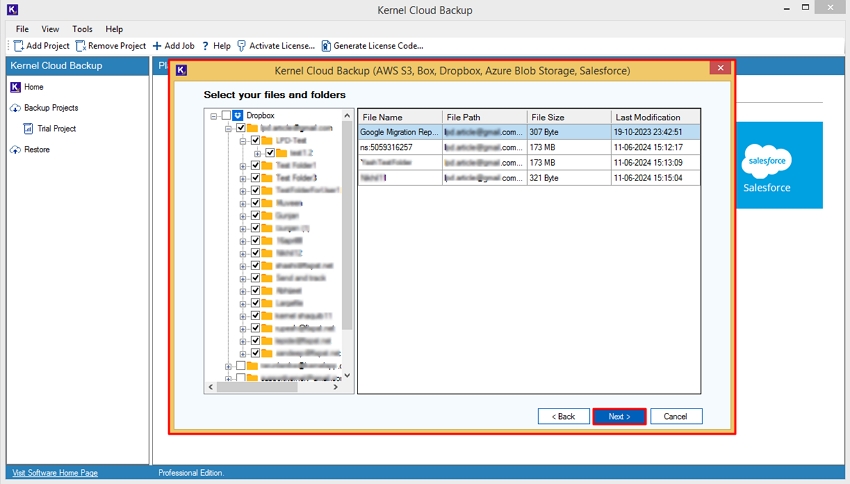This screenshot has width=850, height=484.
Task: Expand the Test Folder3 node
Action: [243, 178]
